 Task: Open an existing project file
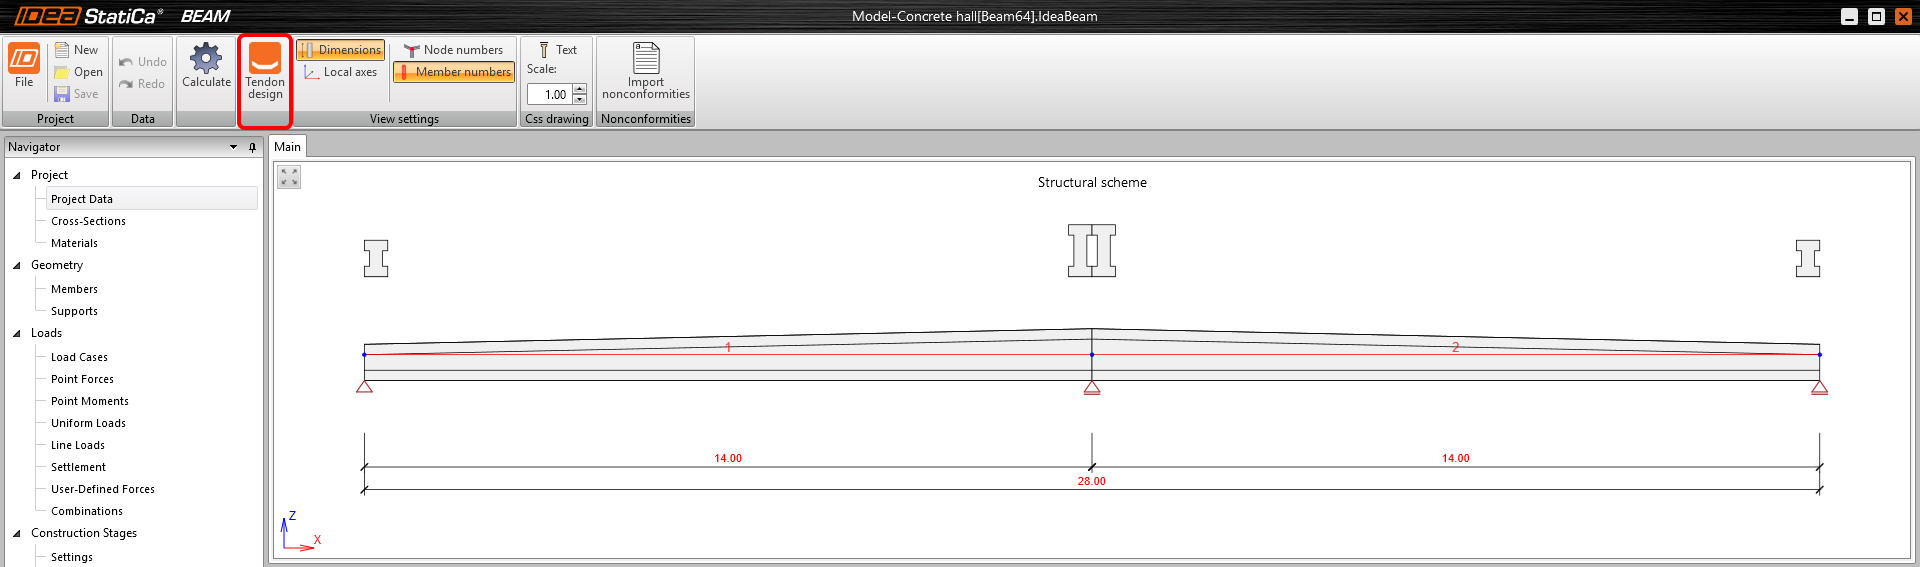(78, 72)
